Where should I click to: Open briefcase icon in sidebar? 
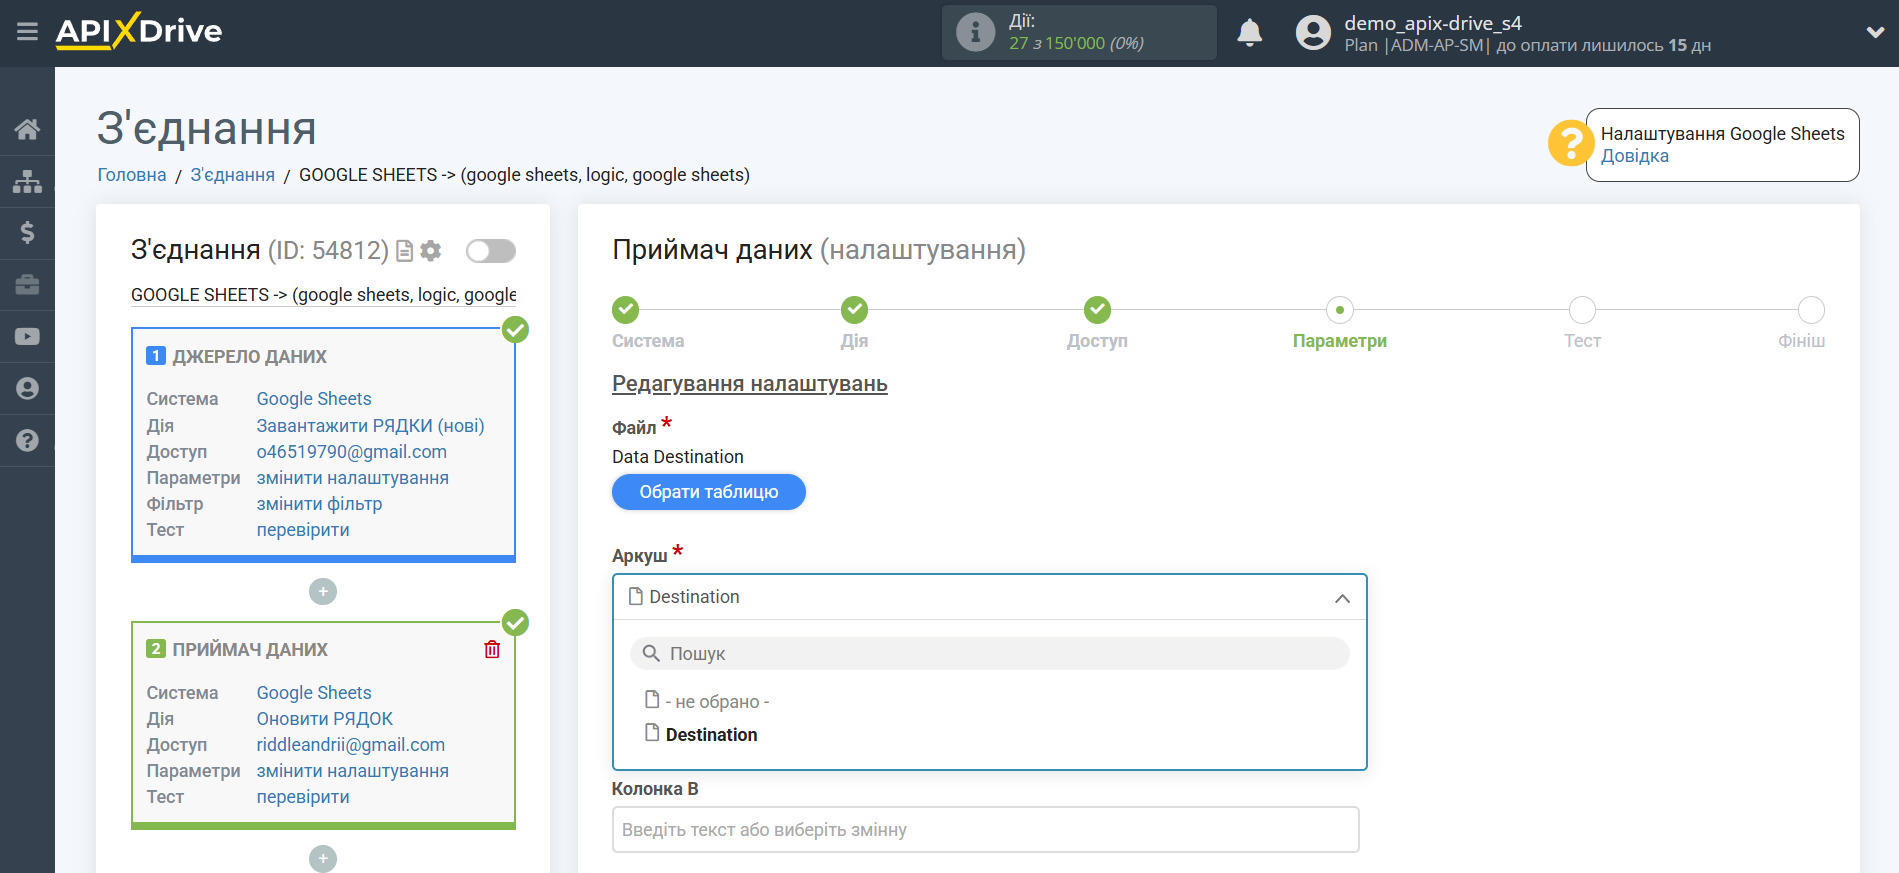[27, 285]
